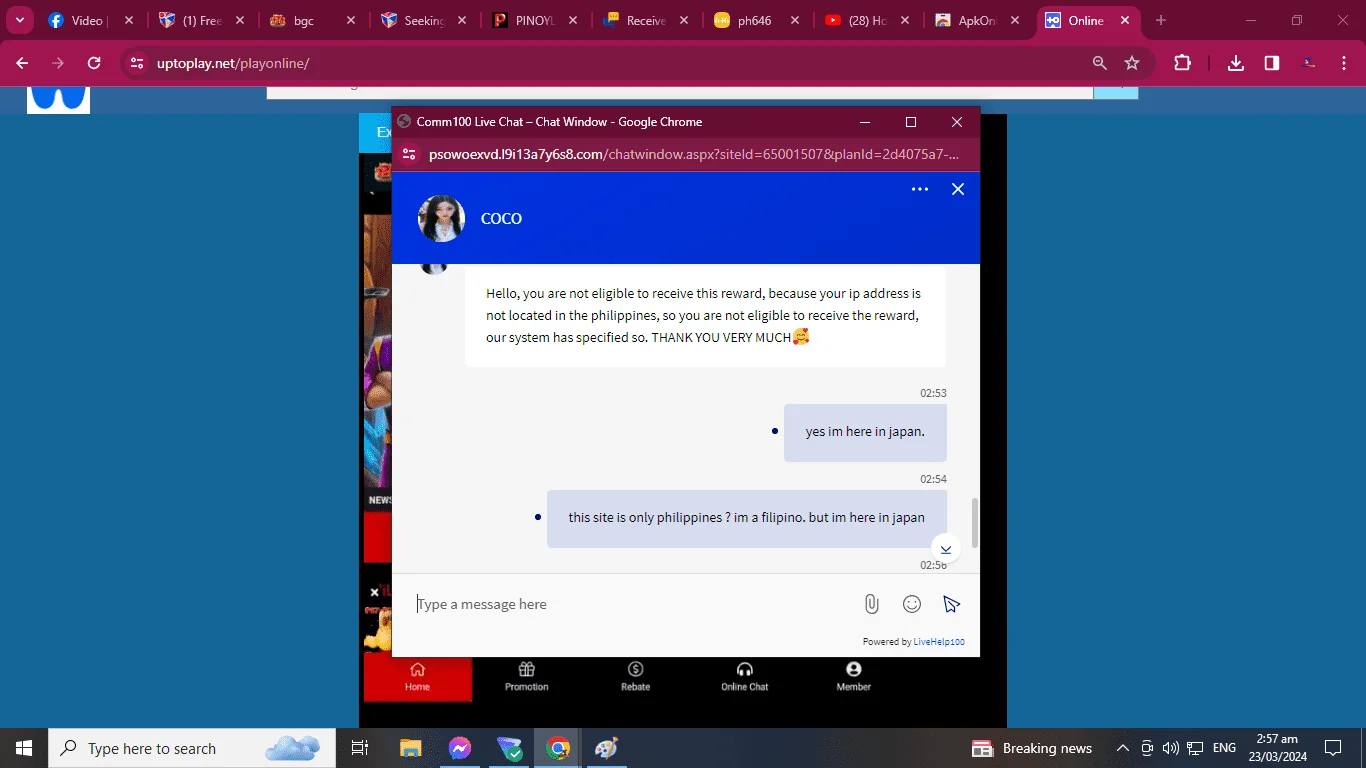This screenshot has width=1366, height=768.
Task: Open Paint app from taskbar
Action: (x=607, y=748)
